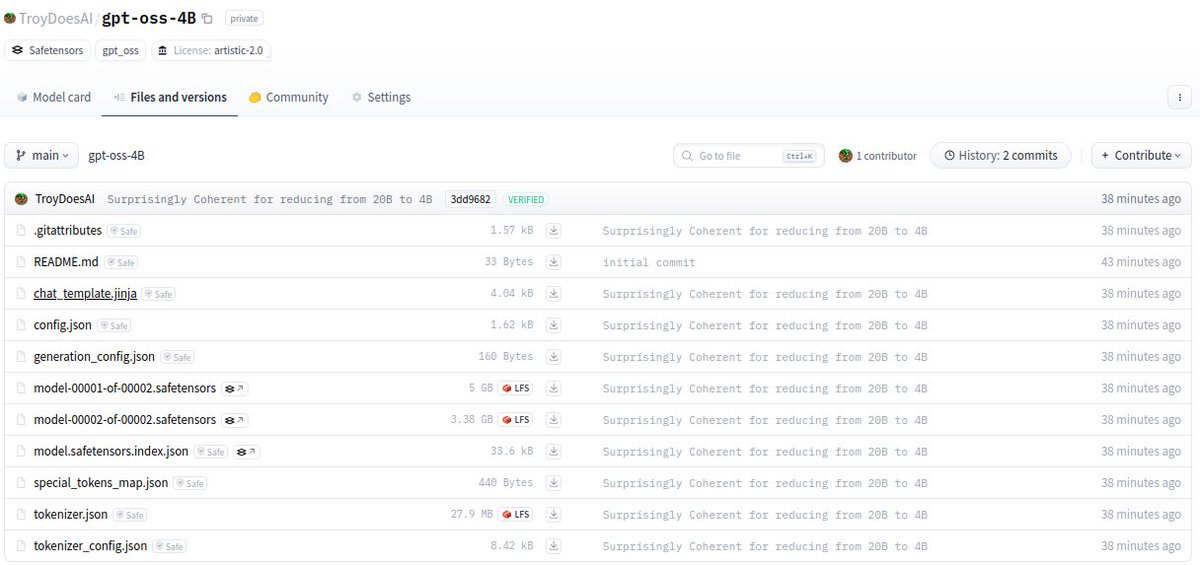Screen dimensions: 1200x565
Task: Click the Go to file search field
Action: point(749,155)
